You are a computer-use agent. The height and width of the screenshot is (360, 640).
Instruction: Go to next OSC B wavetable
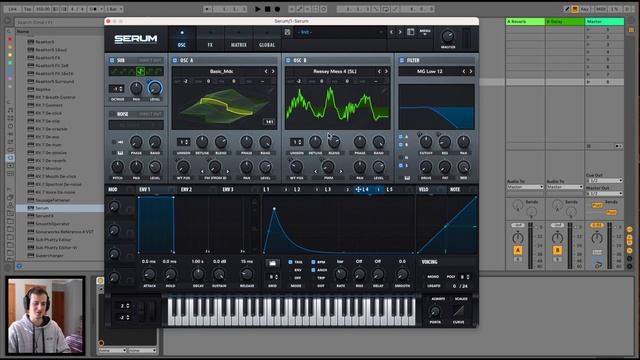386,71
